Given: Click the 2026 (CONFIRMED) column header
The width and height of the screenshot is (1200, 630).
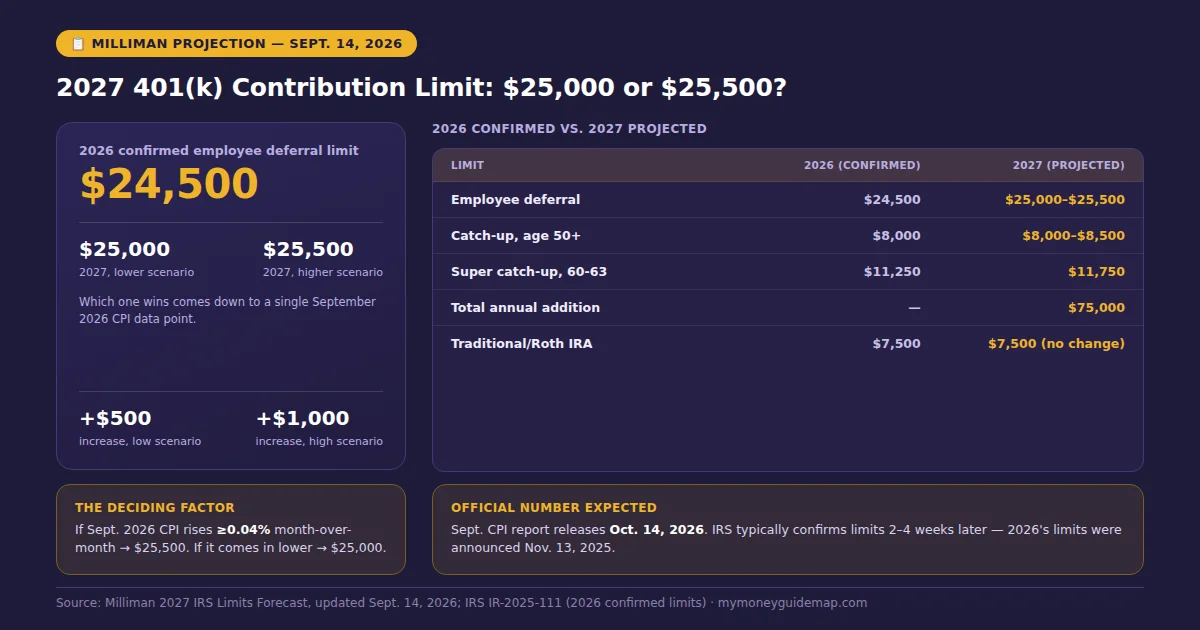Looking at the screenshot, I should pos(862,165).
